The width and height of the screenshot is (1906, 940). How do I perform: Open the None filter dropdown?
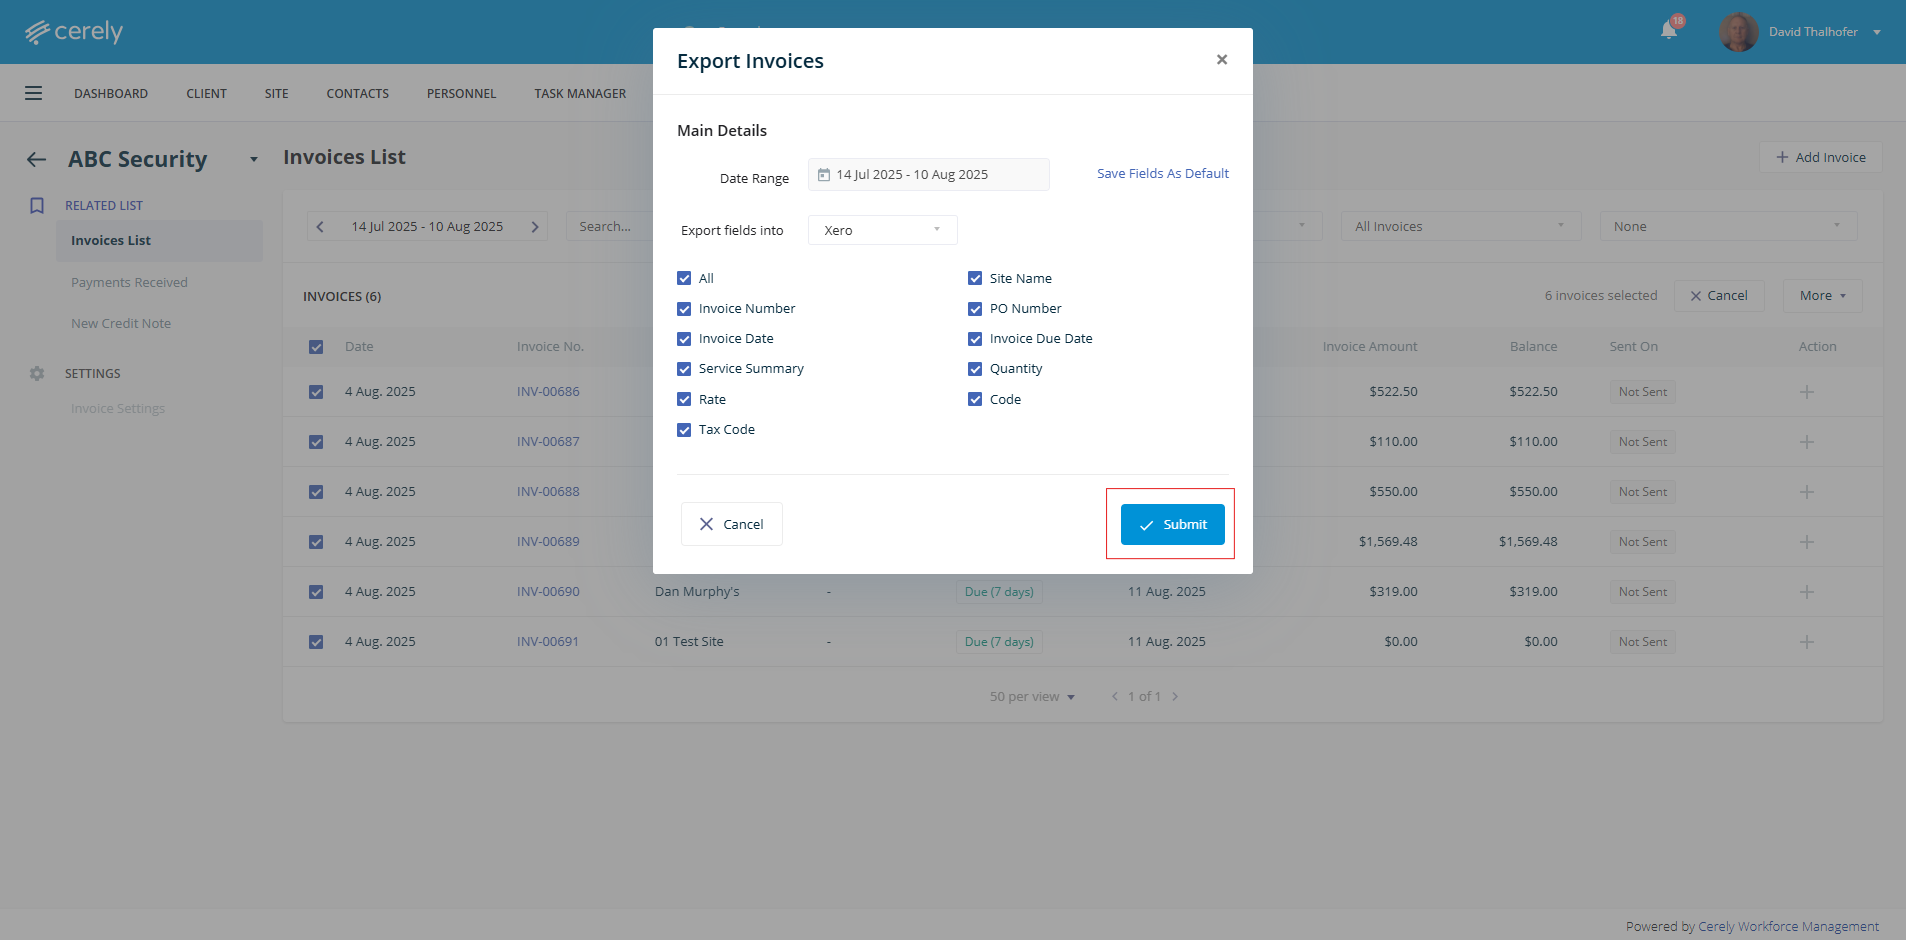point(1728,227)
